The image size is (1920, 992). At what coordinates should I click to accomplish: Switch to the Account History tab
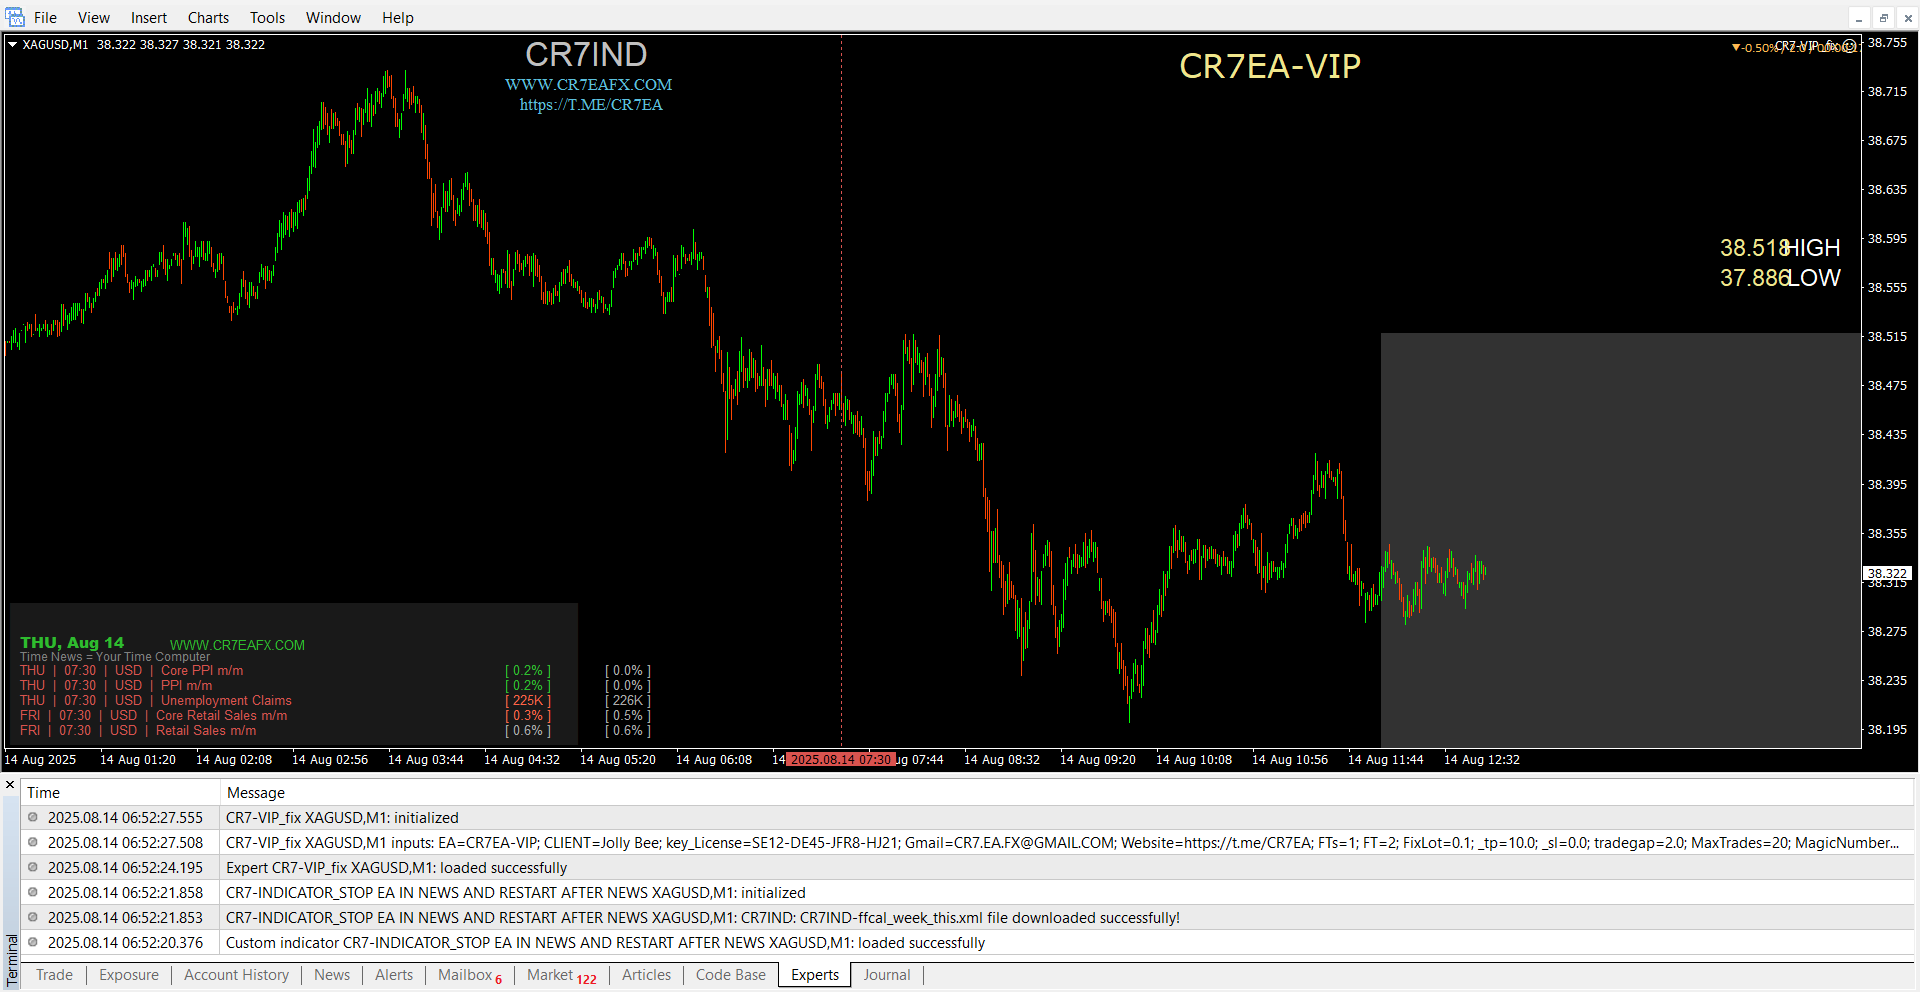[x=236, y=975]
